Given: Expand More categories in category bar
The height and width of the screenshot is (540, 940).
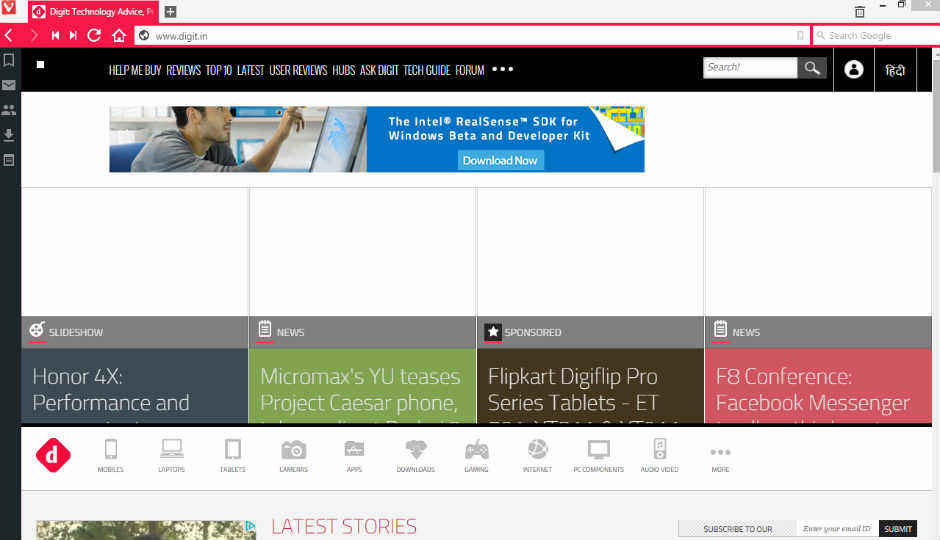Looking at the screenshot, I should pyautogui.click(x=720, y=458).
